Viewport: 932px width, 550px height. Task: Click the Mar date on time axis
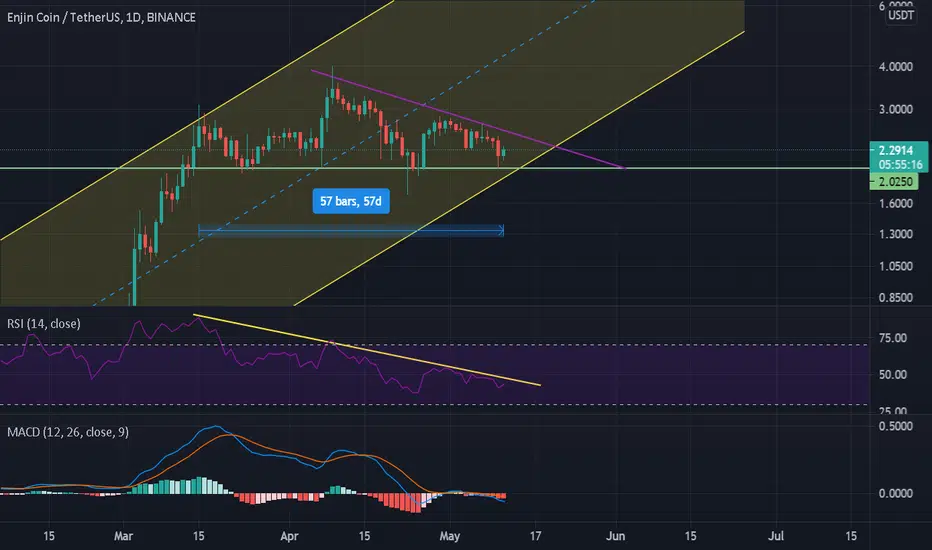(x=123, y=536)
